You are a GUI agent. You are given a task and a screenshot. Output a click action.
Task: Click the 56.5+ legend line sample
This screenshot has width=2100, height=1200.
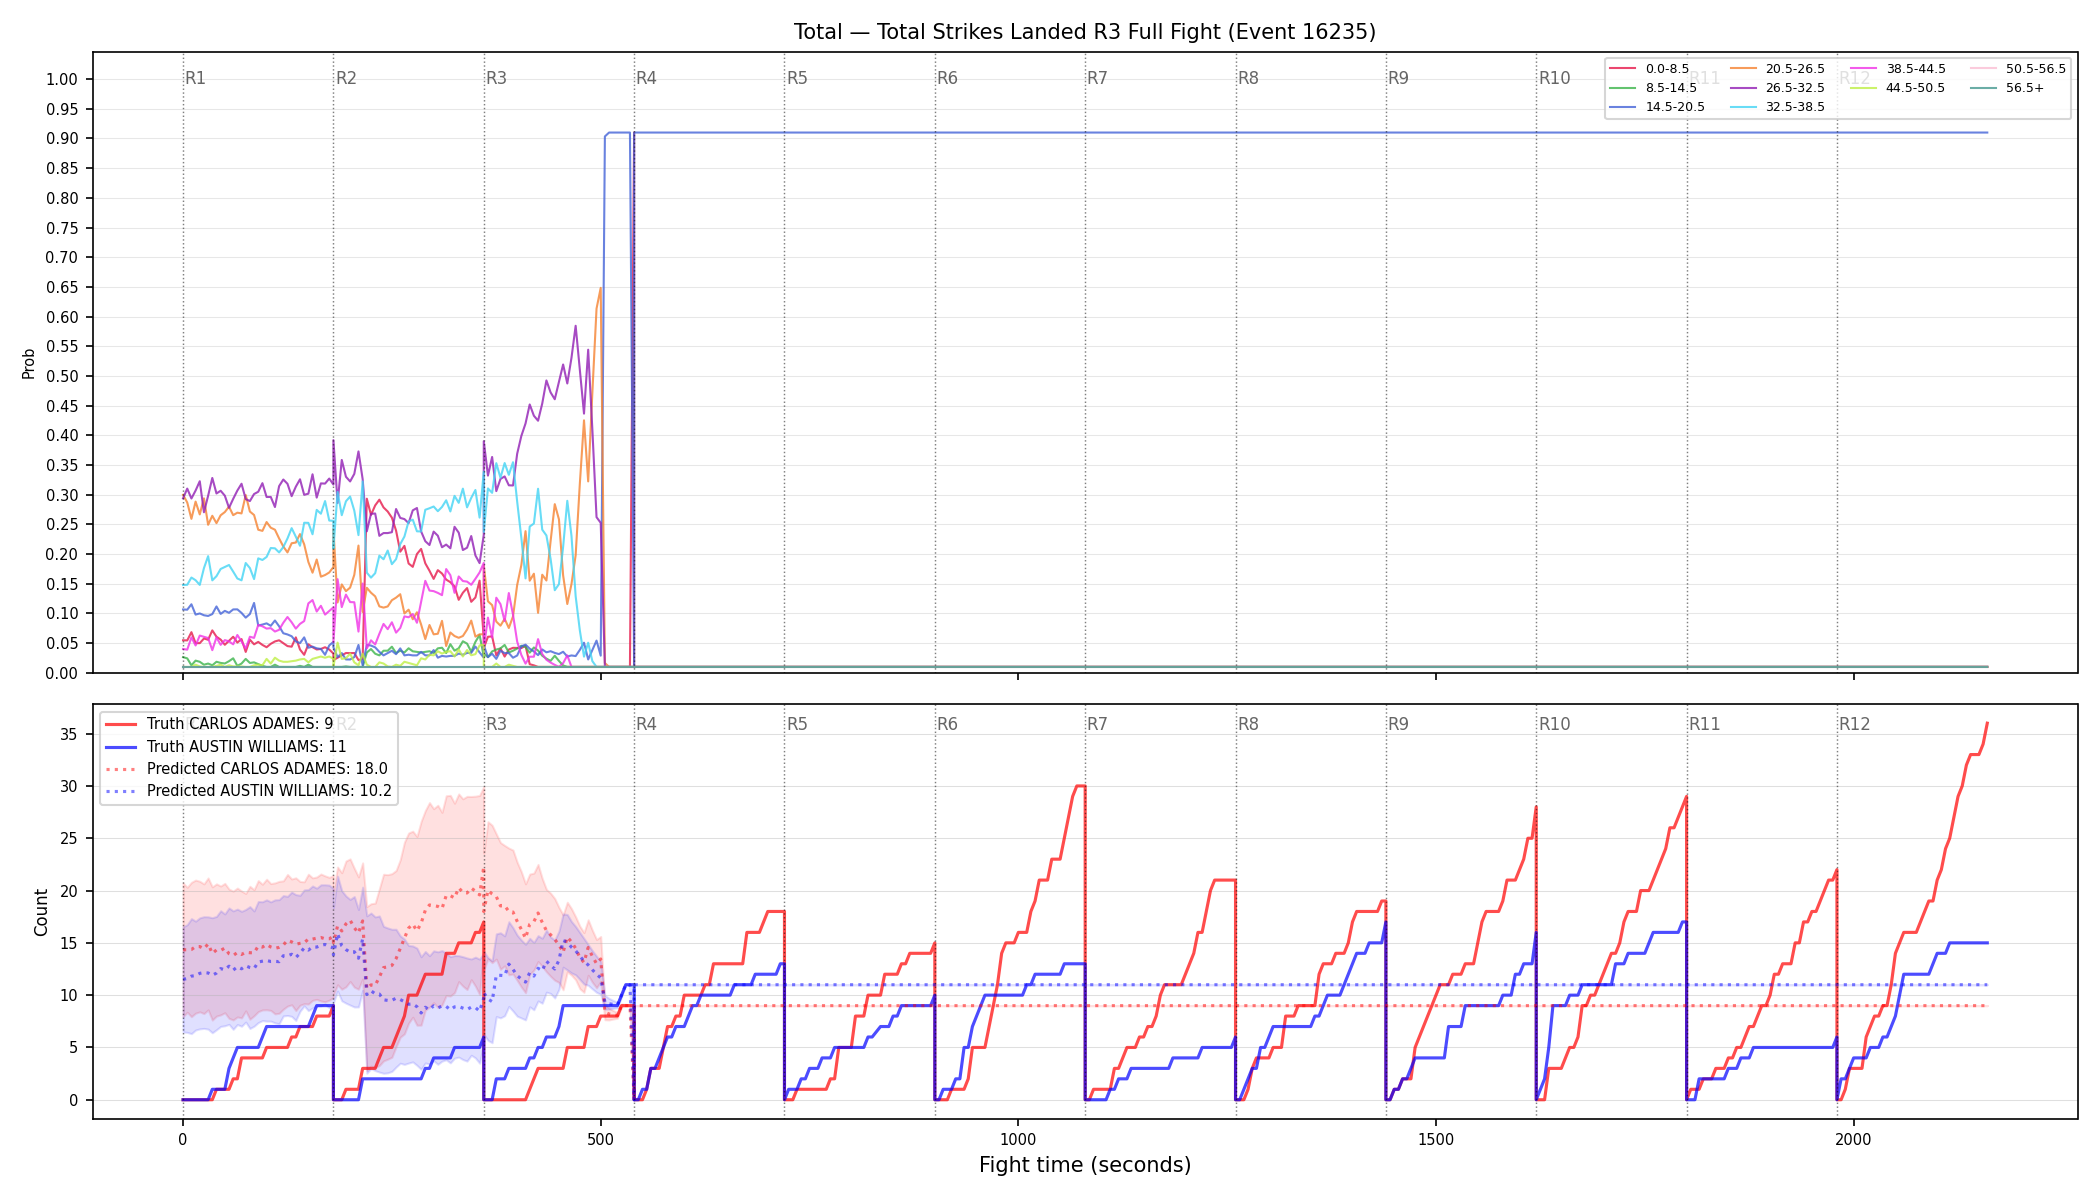(x=1983, y=88)
